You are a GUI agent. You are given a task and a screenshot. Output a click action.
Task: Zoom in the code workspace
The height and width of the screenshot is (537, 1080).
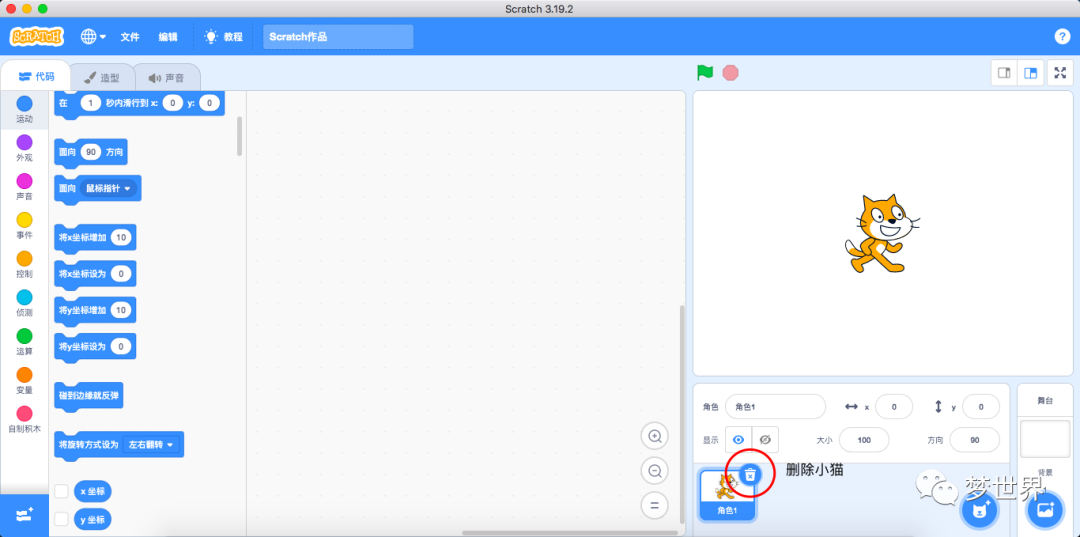point(654,436)
